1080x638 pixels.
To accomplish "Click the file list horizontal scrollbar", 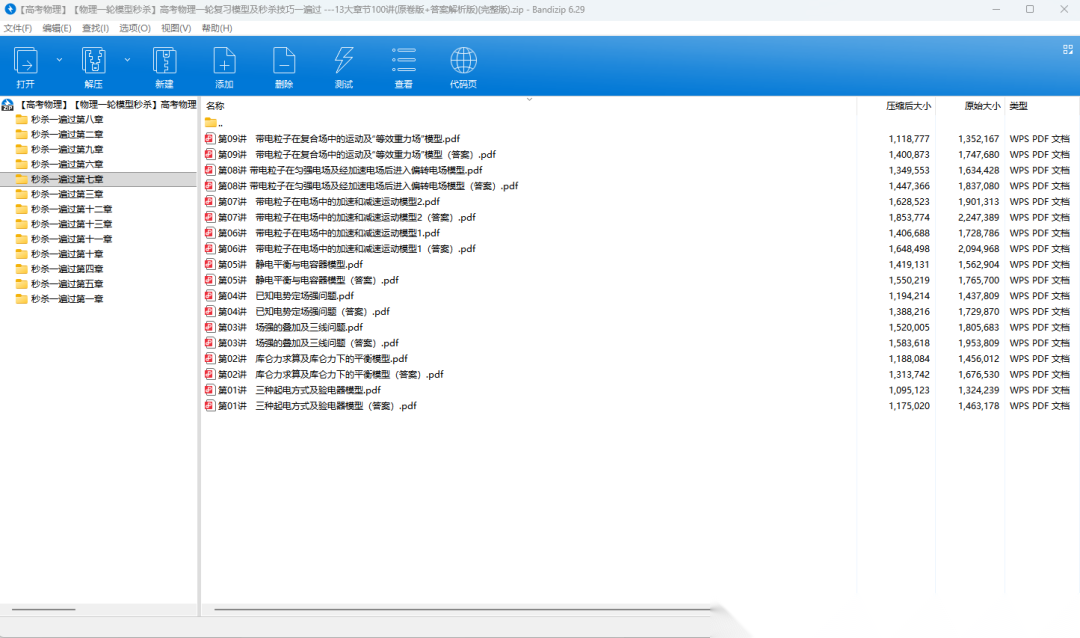I will pos(460,609).
